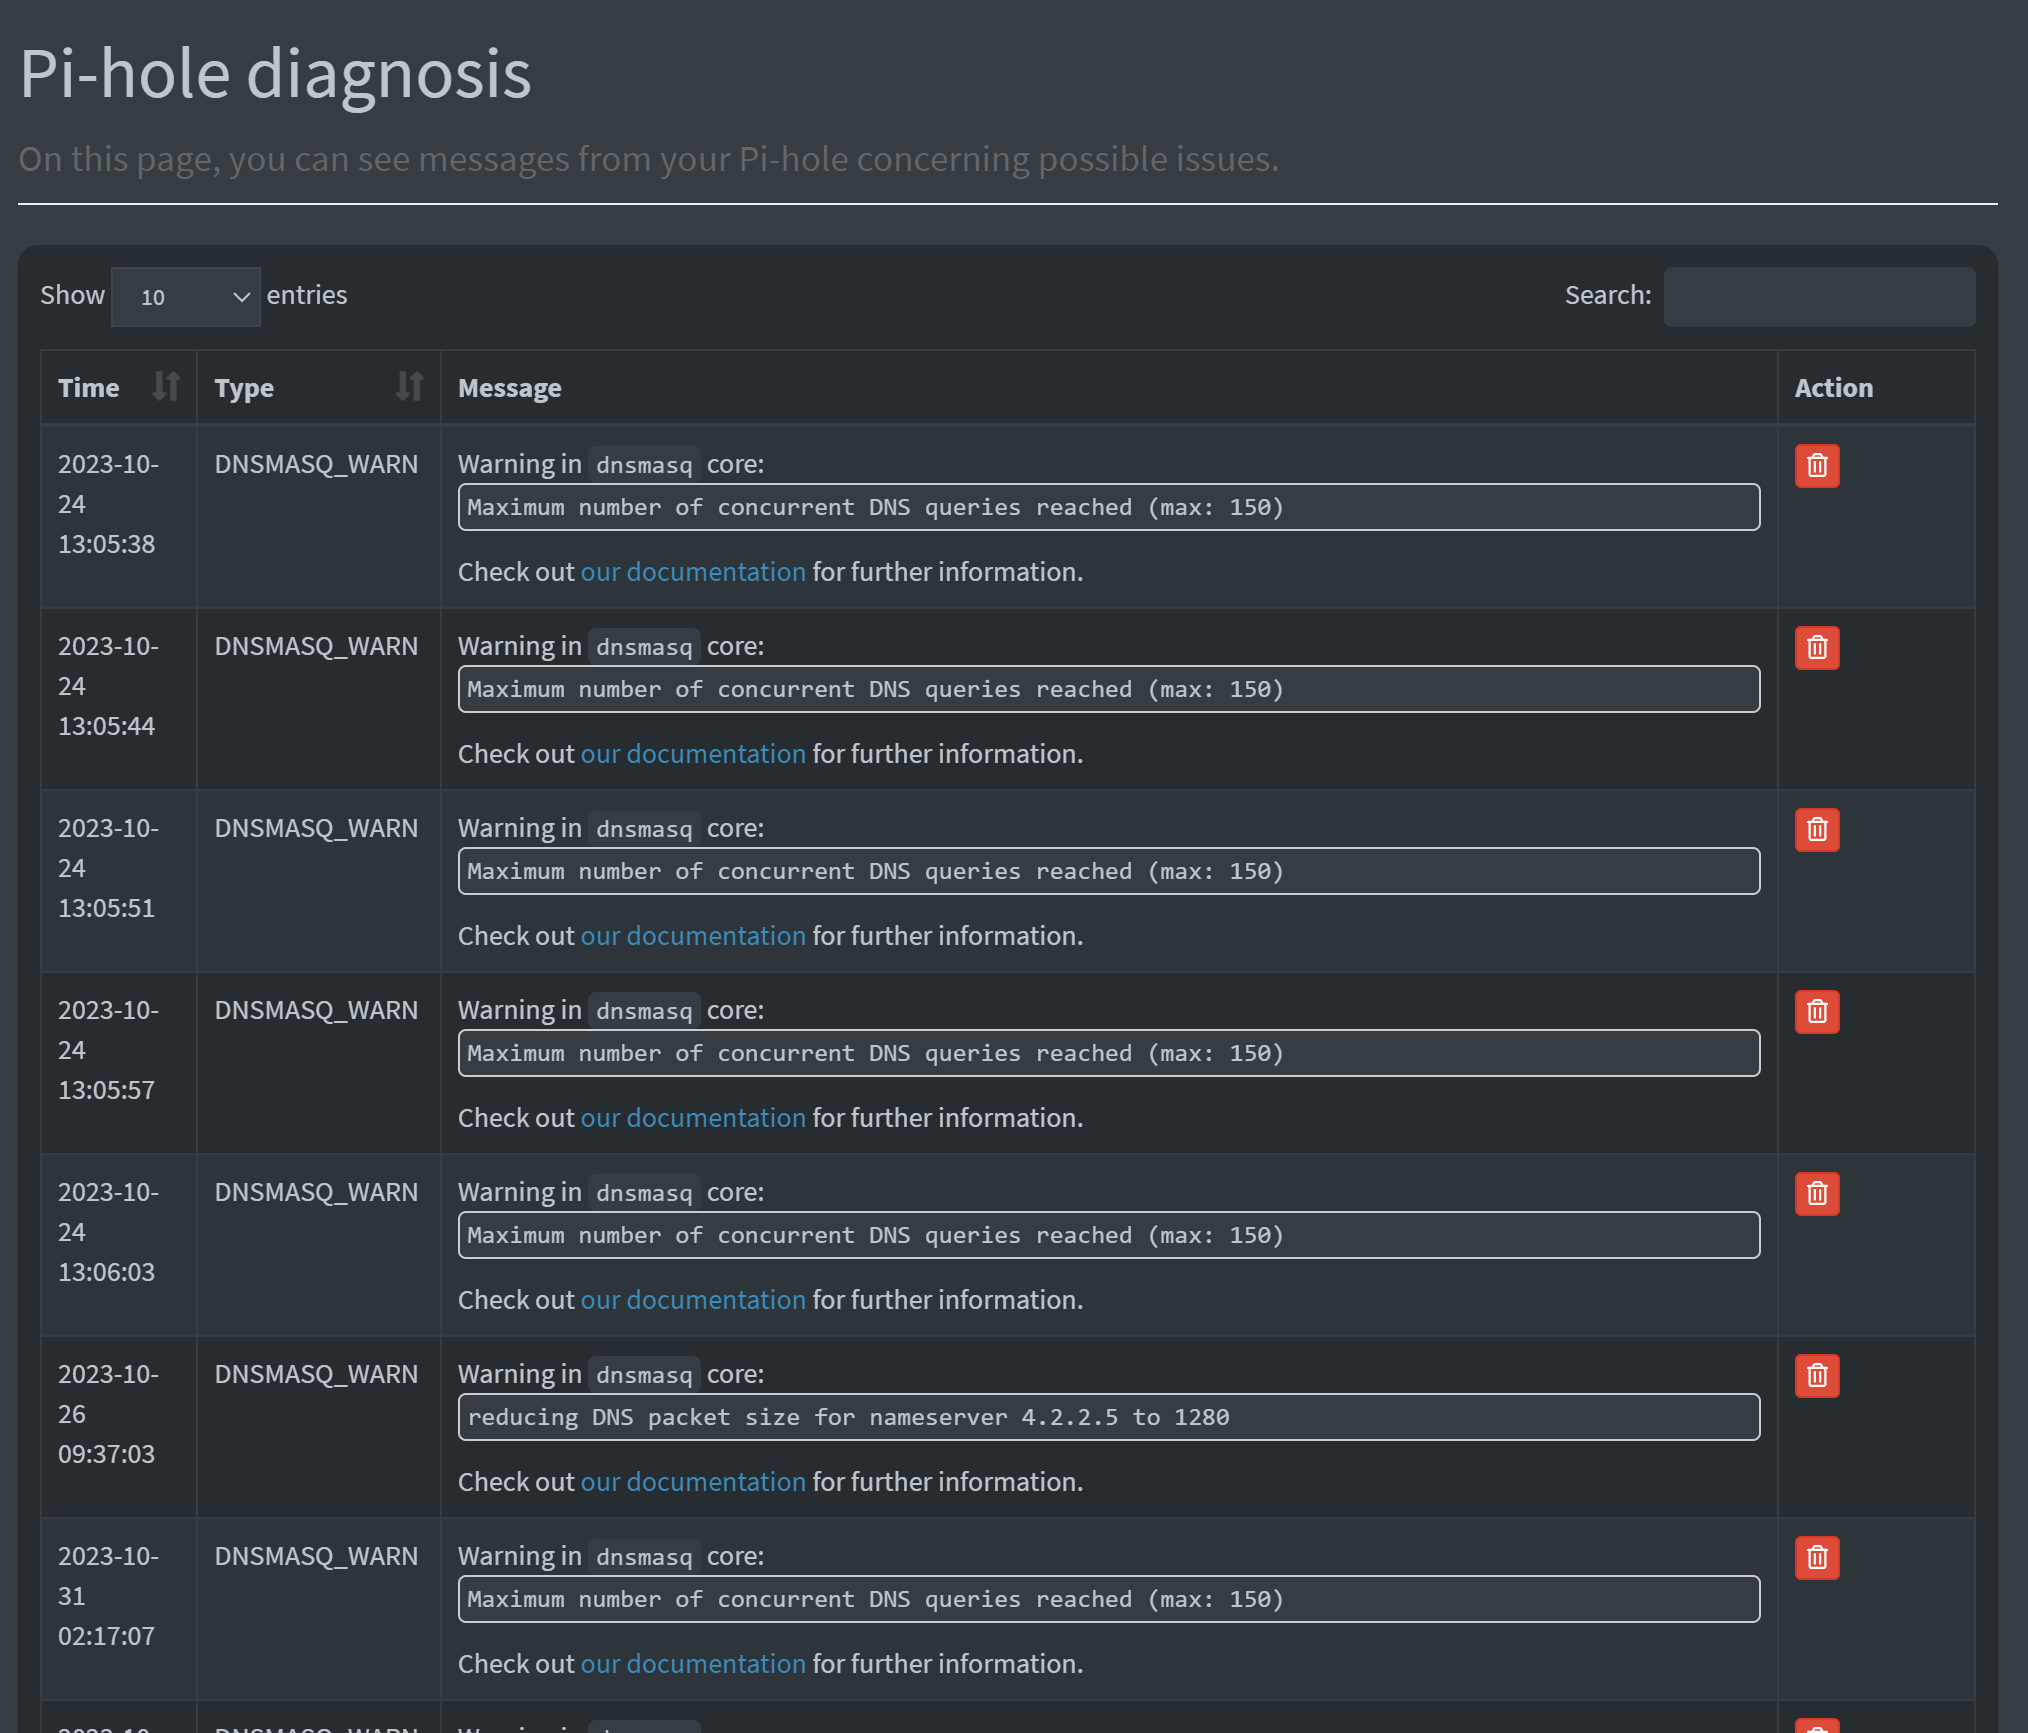
Task: Open documentation link in 13:05:38 row
Action: point(692,572)
